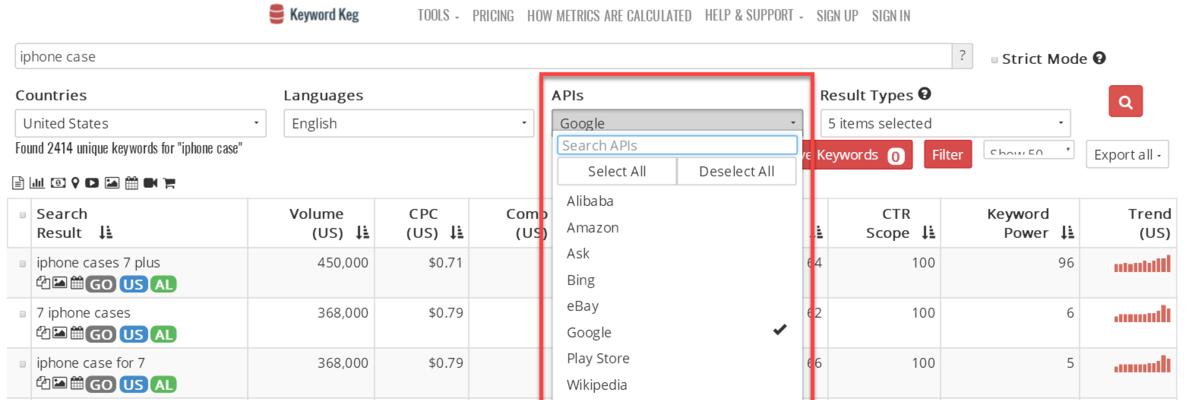Screen dimensions: 1192x400
Task: Click trend chart for 'iphone cases 7 plus'
Action: [1142, 264]
